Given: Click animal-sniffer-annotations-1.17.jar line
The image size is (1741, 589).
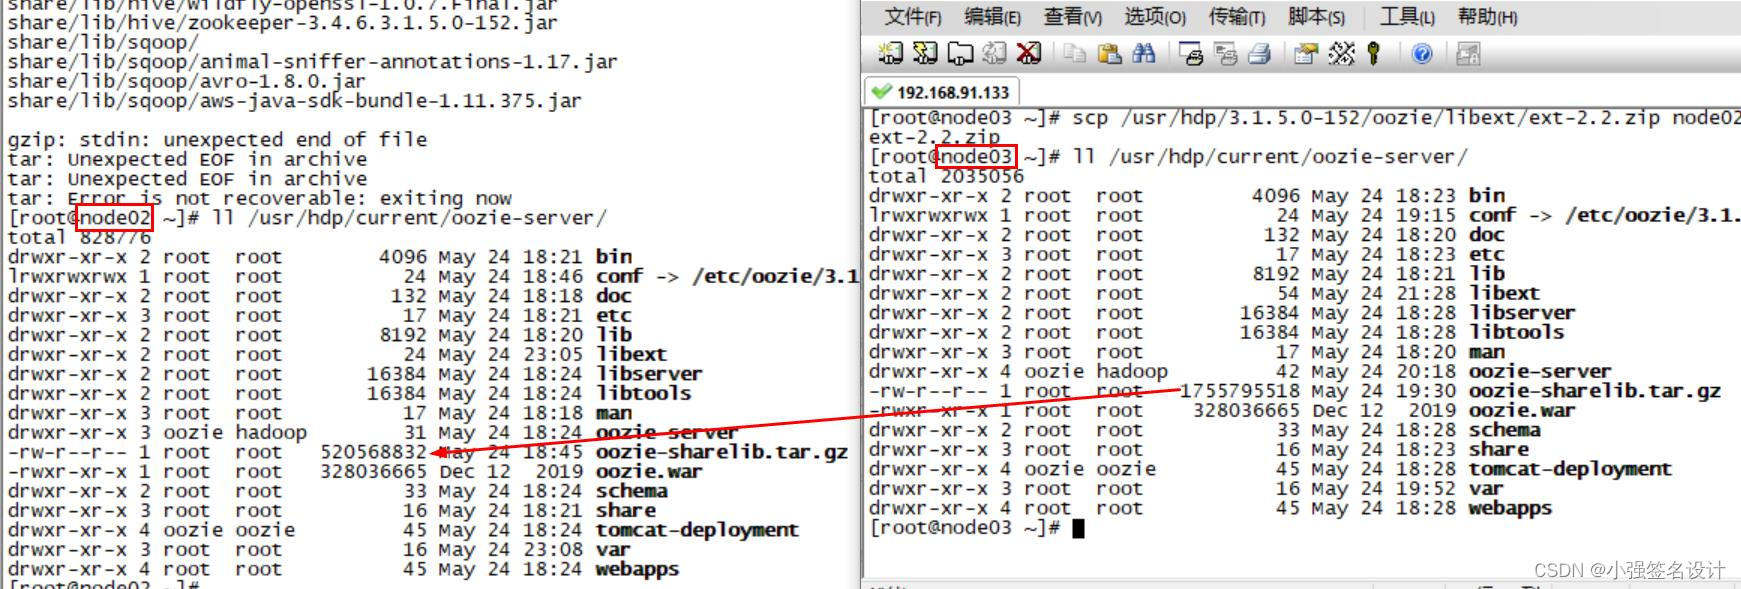Looking at the screenshot, I should pyautogui.click(x=312, y=62).
